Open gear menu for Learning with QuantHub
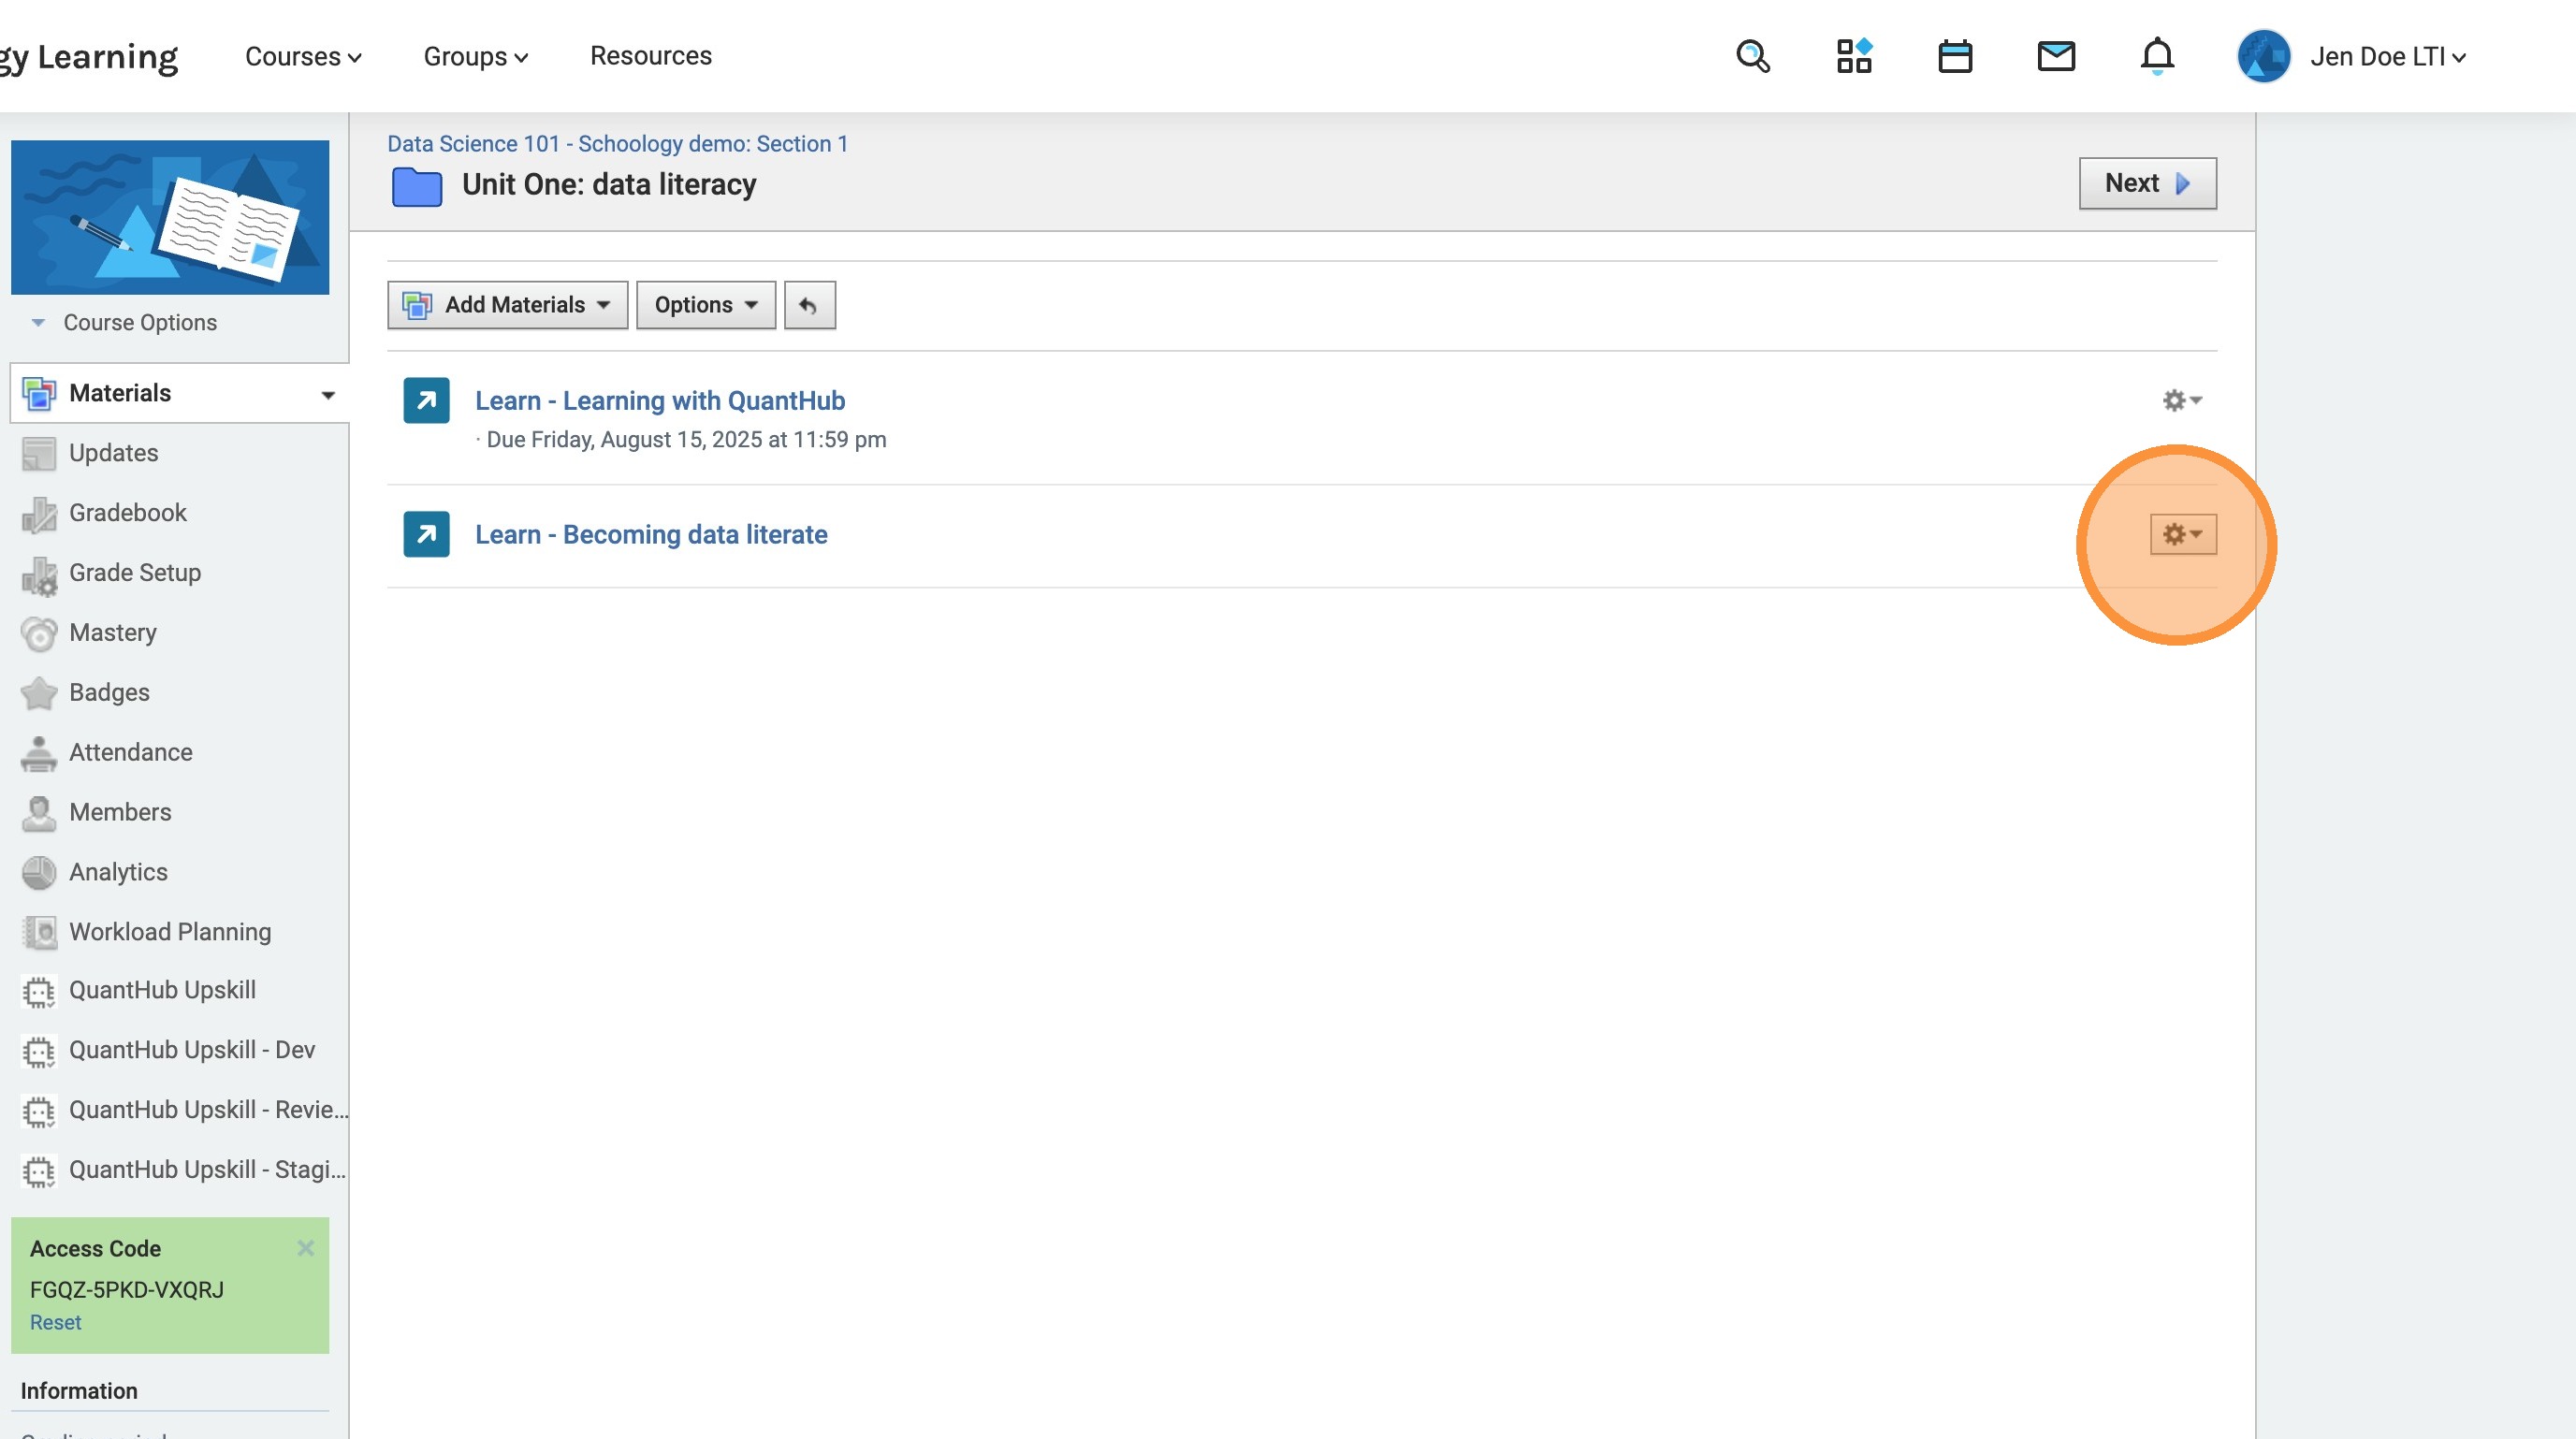This screenshot has width=2576, height=1439. click(2182, 400)
